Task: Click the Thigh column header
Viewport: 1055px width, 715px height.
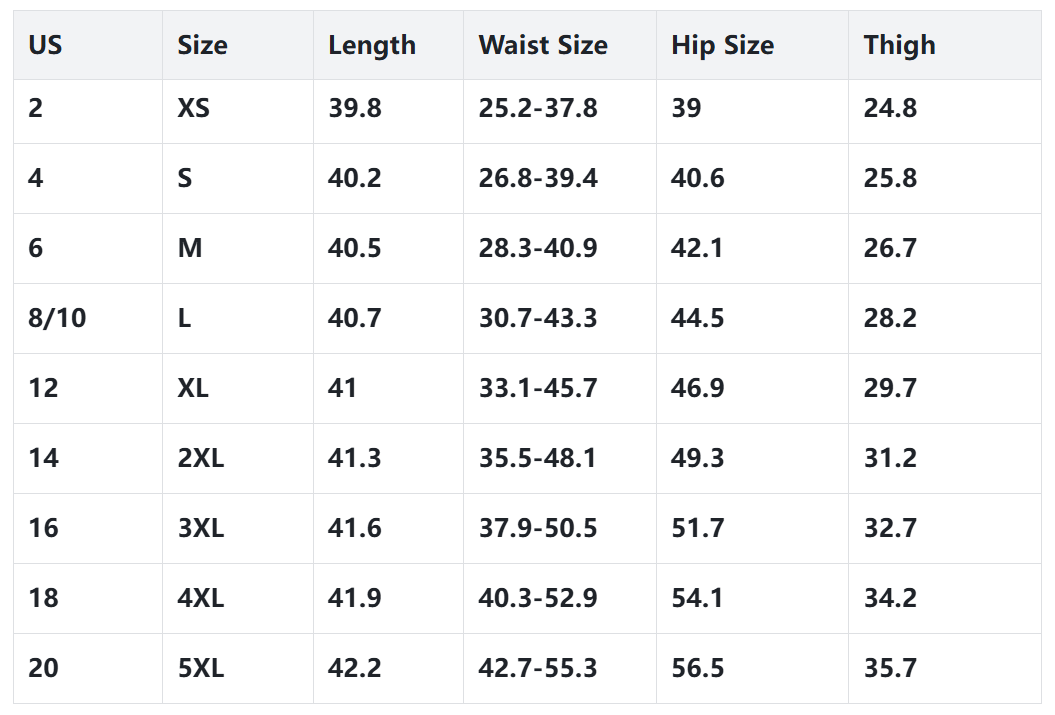Action: pos(899,45)
